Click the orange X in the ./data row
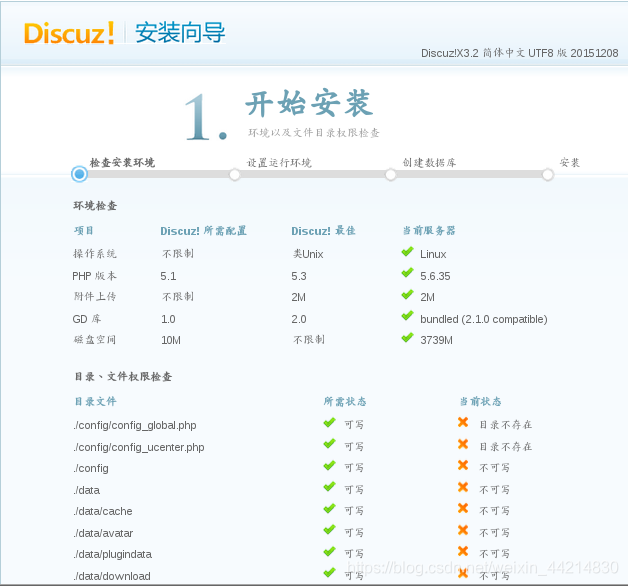The width and height of the screenshot is (628, 586). (x=463, y=487)
